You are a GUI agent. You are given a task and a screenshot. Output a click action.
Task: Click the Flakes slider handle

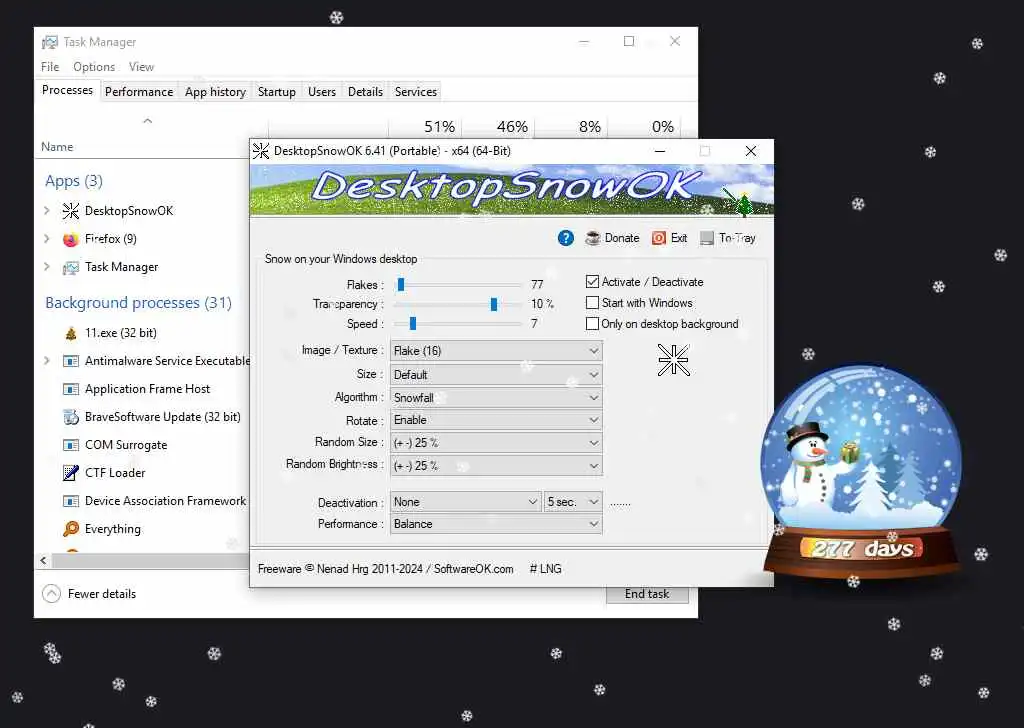[x=401, y=285]
